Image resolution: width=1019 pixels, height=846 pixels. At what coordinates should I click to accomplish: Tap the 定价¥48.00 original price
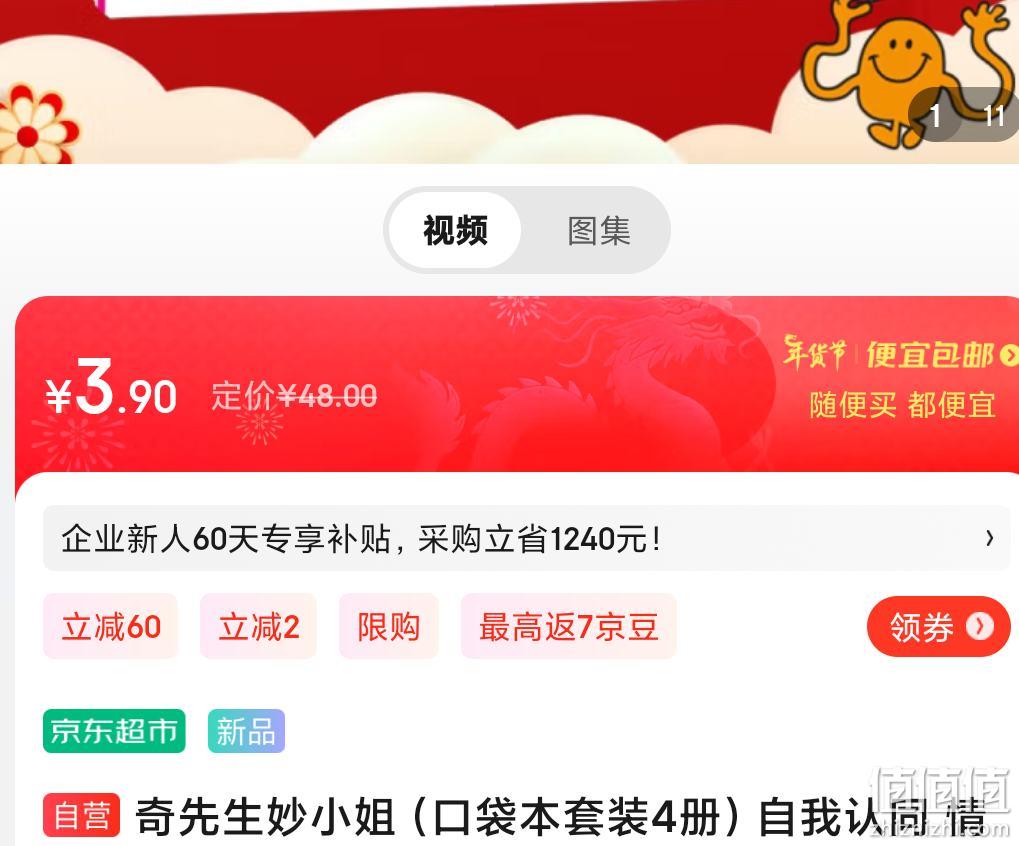click(294, 396)
